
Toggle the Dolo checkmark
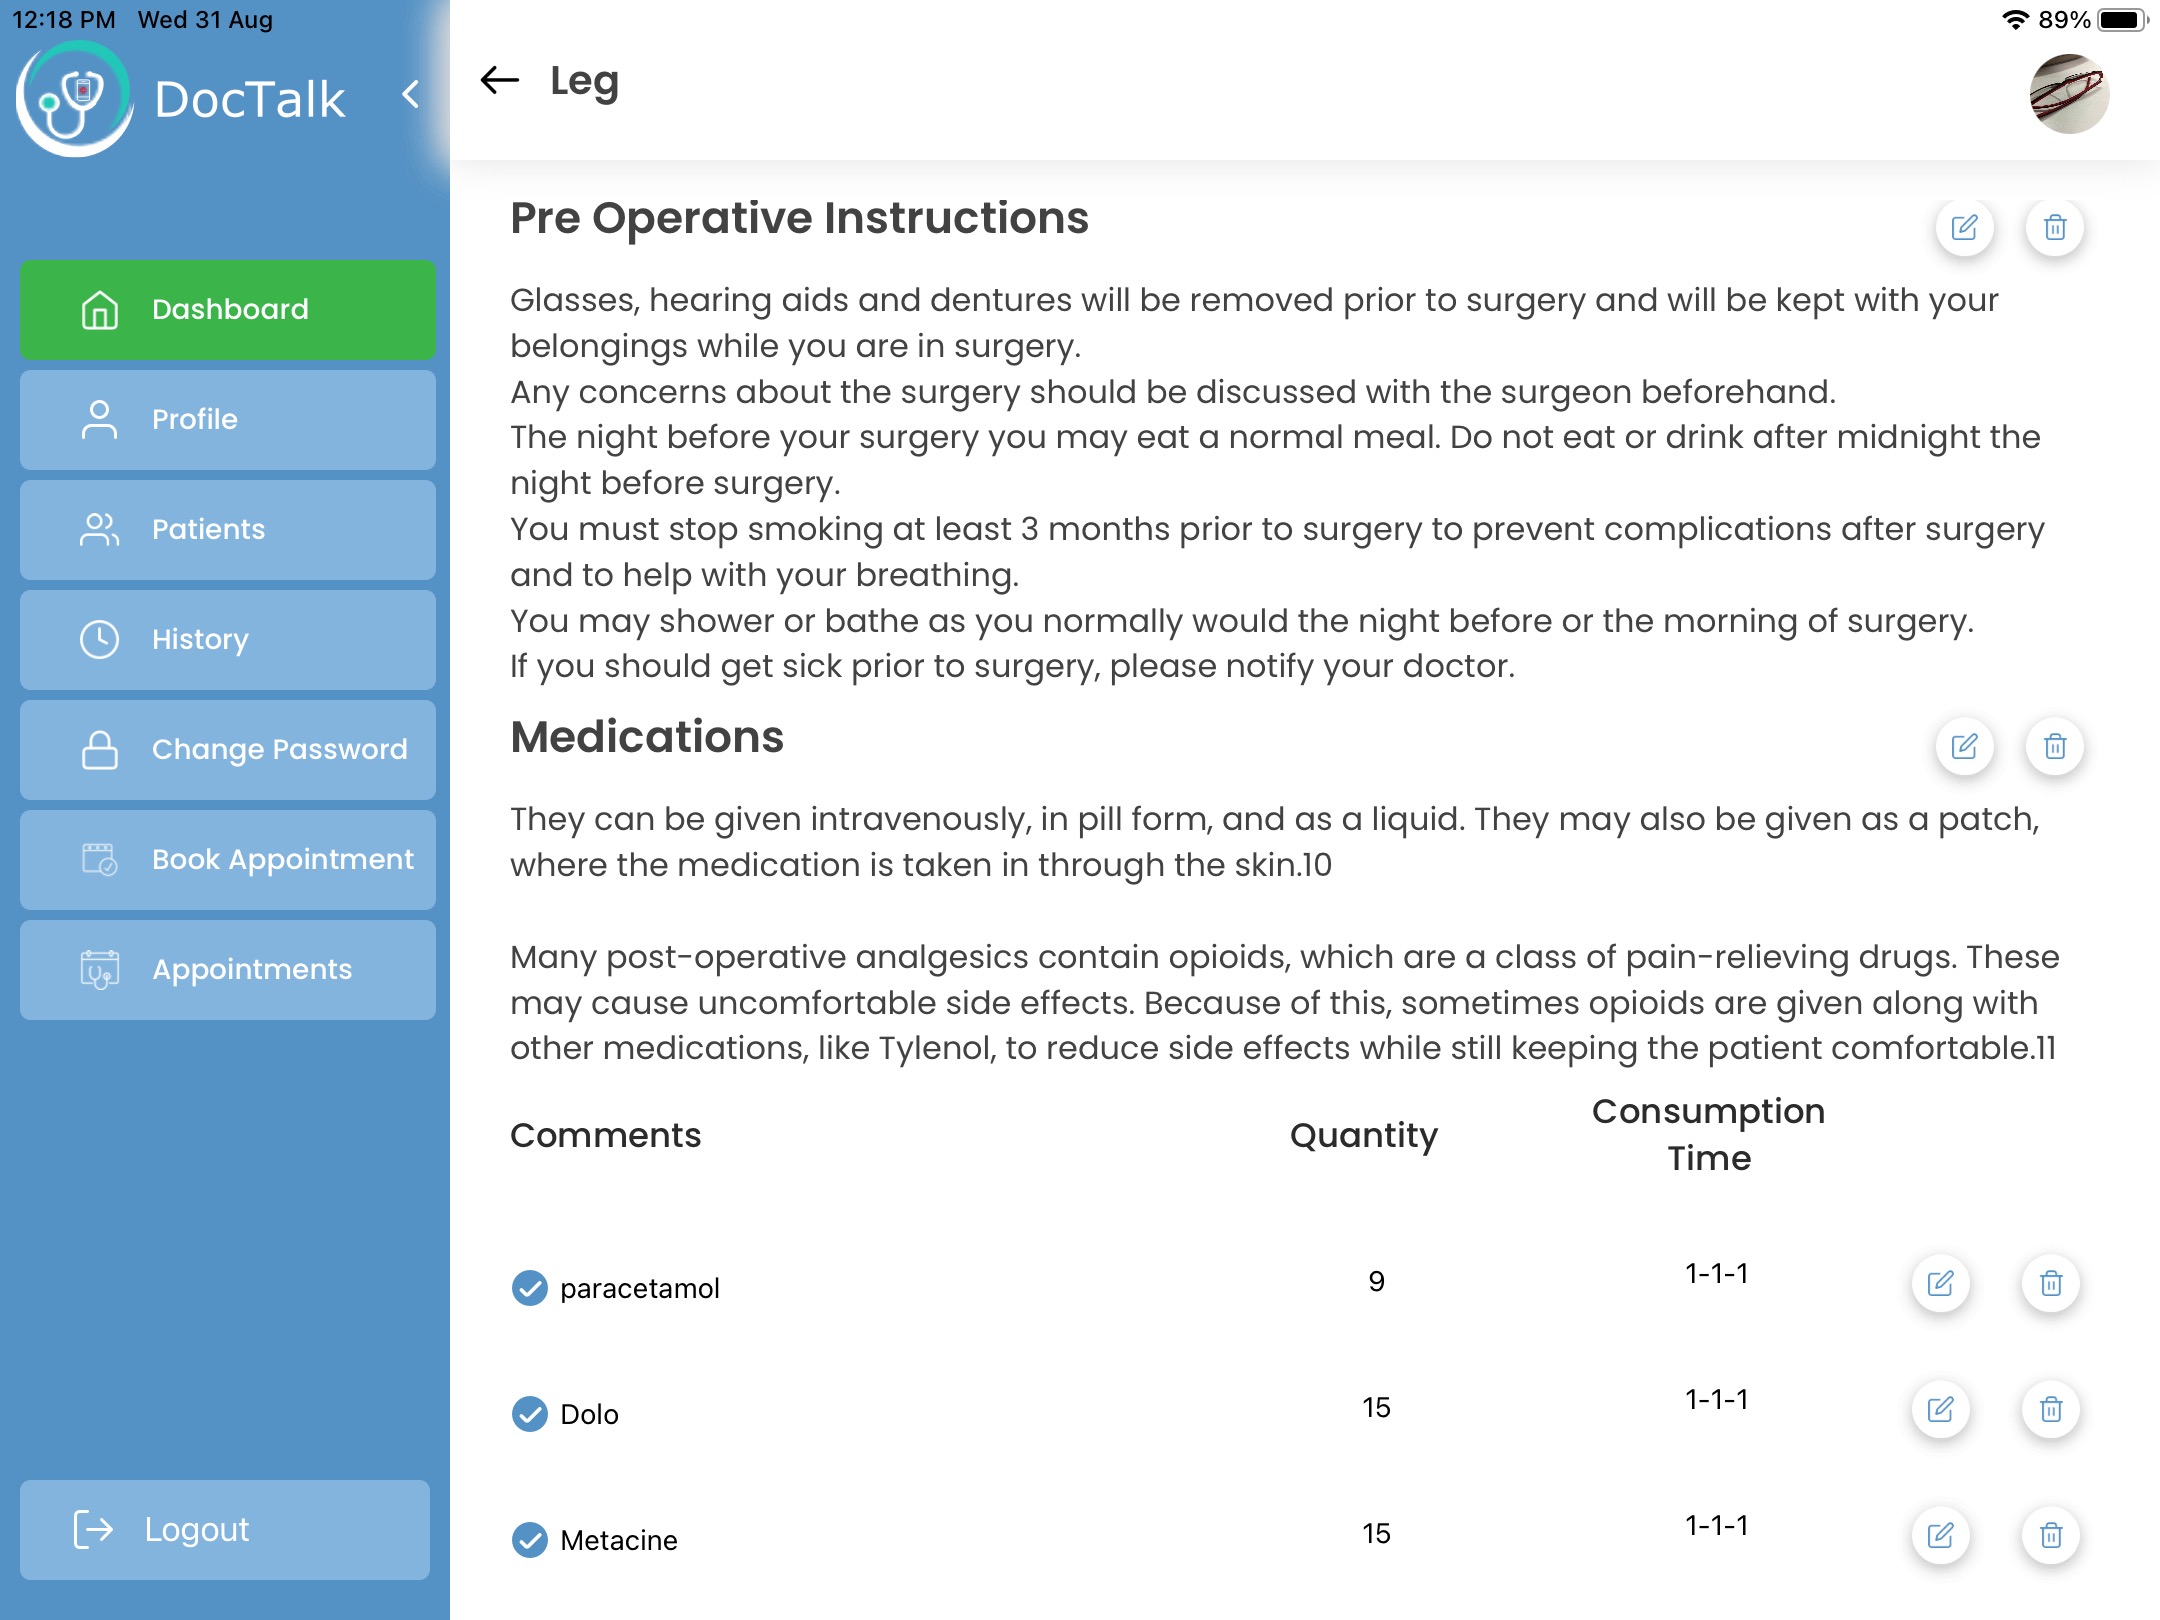click(529, 1414)
